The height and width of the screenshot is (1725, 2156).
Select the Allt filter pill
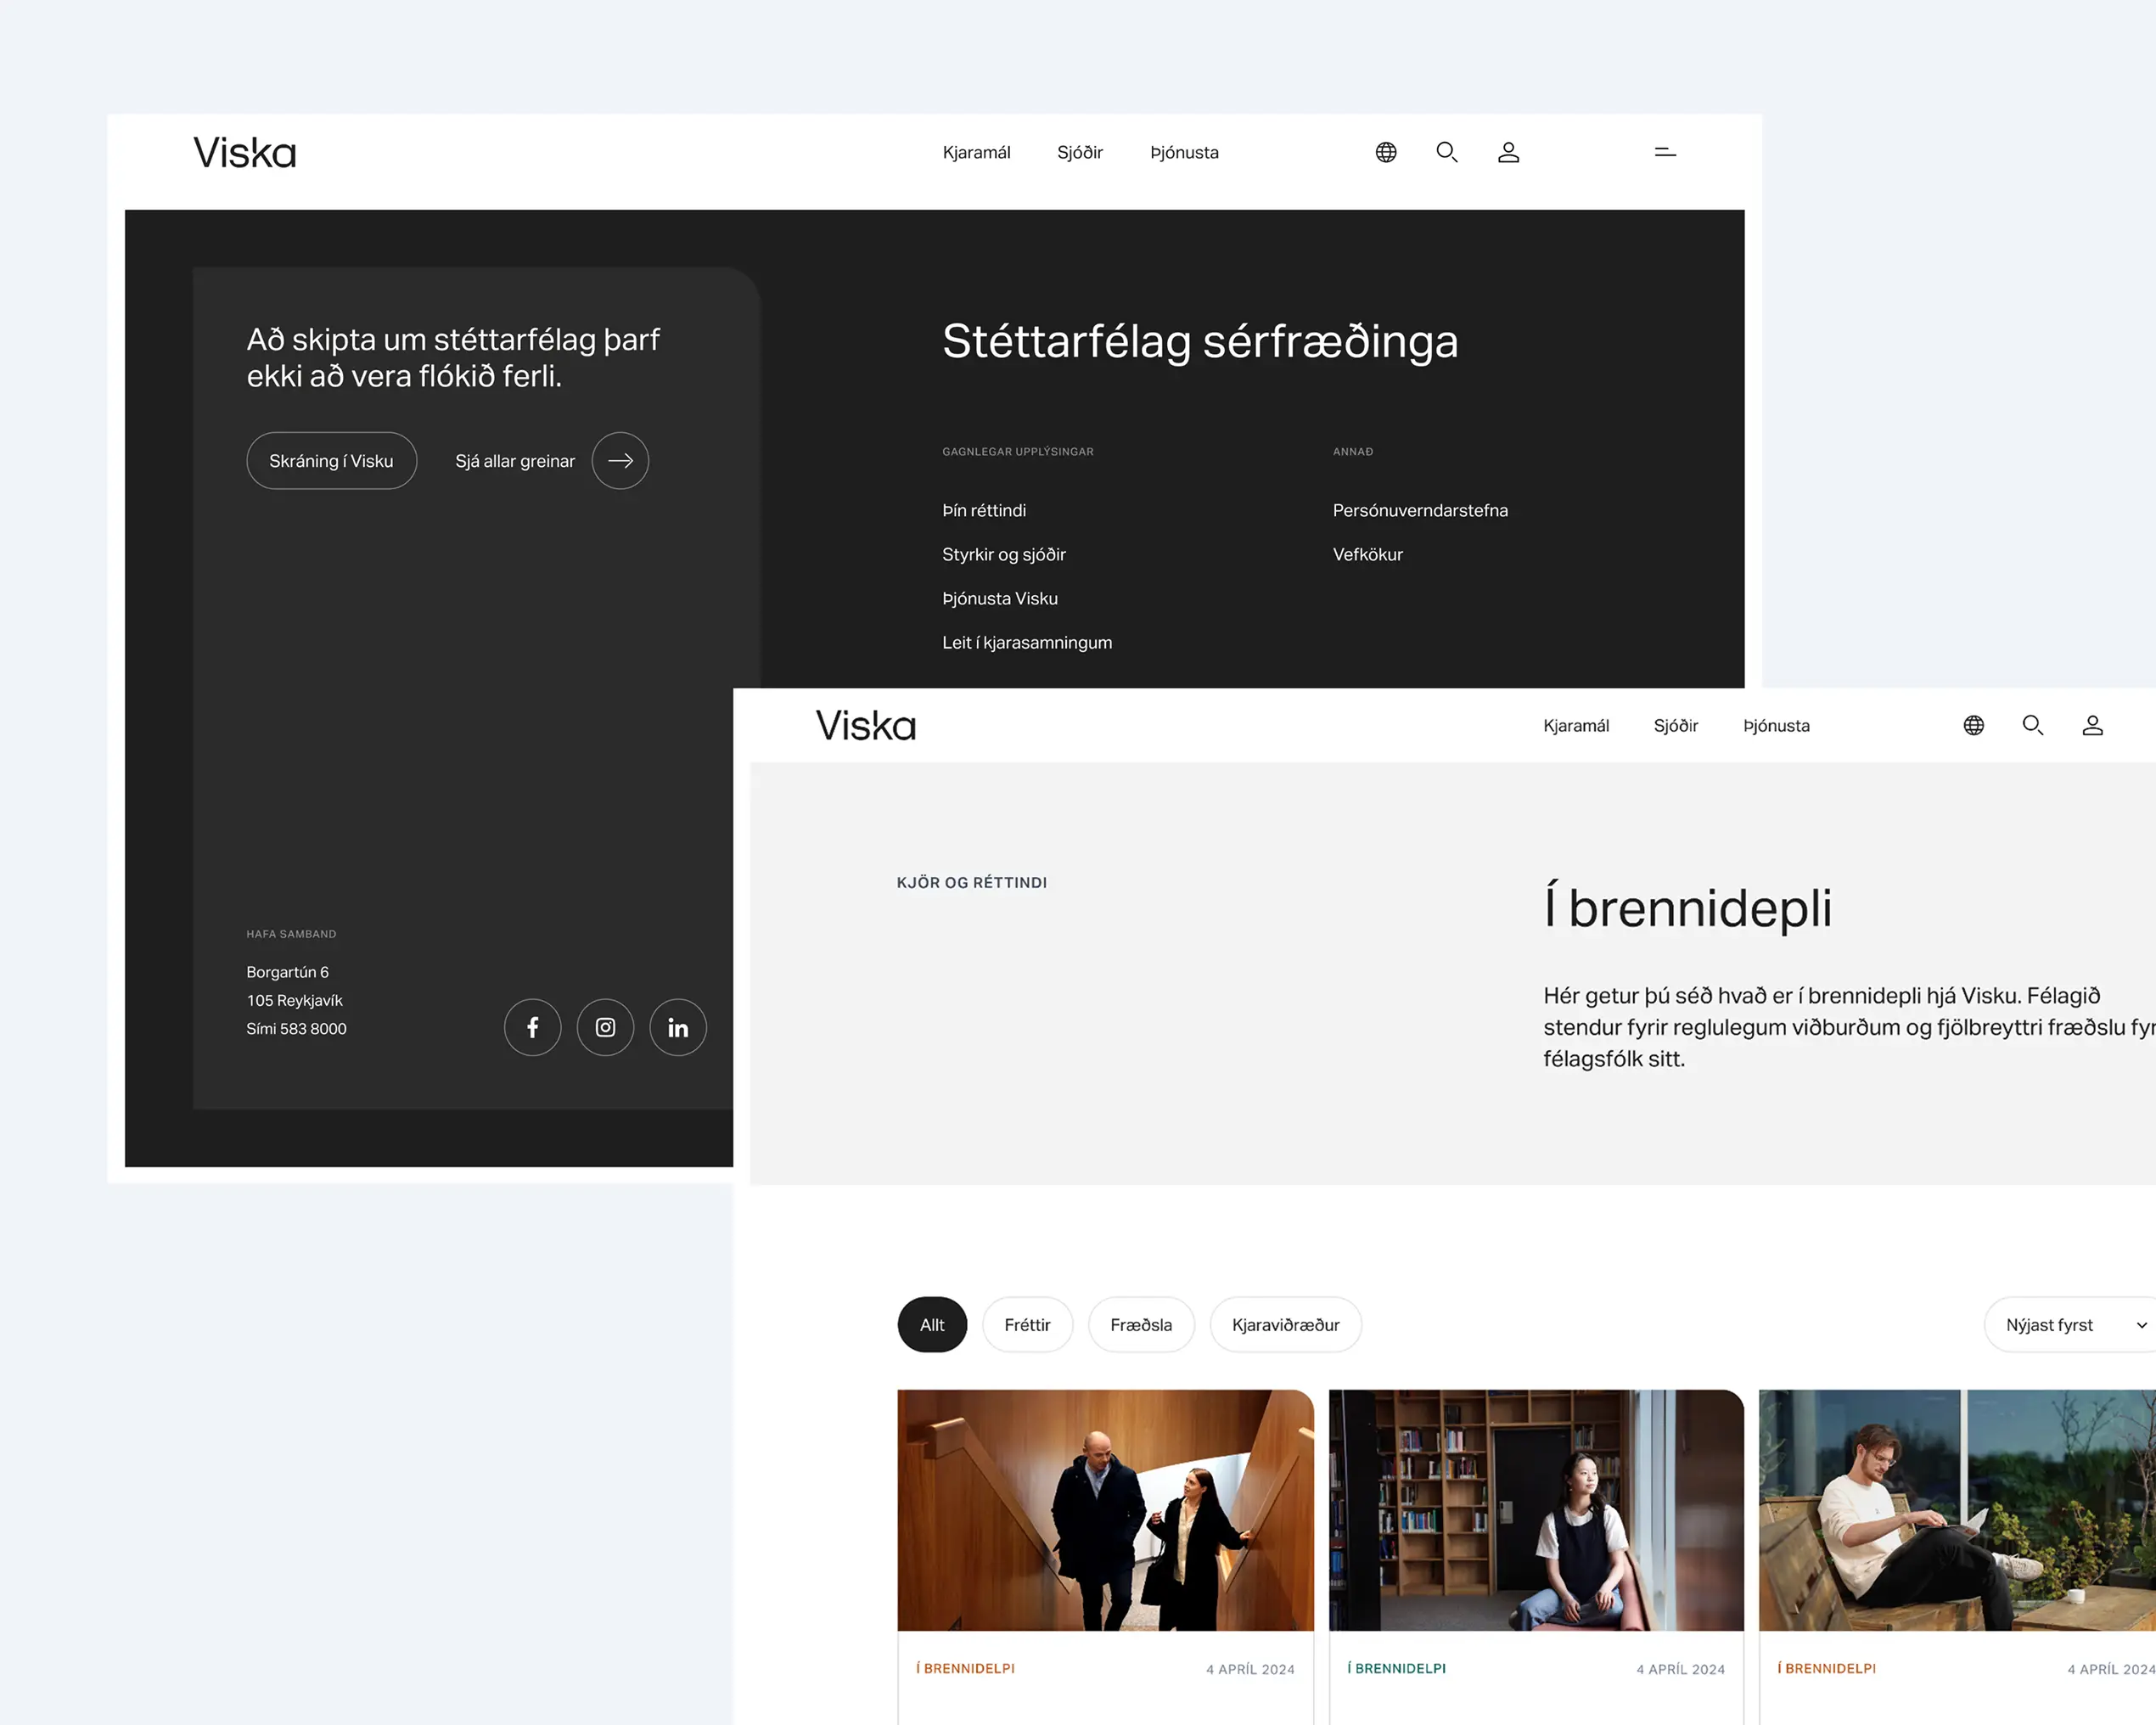(x=931, y=1324)
